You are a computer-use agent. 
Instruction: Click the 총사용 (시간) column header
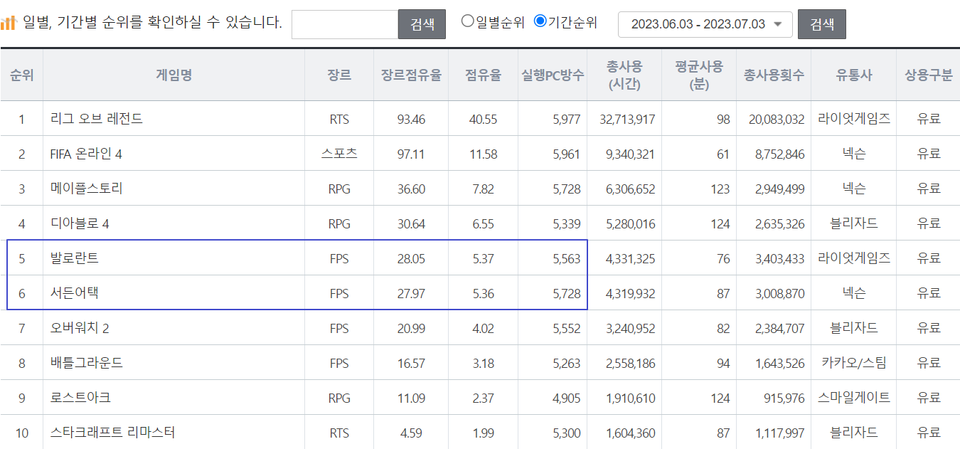[x=624, y=75]
